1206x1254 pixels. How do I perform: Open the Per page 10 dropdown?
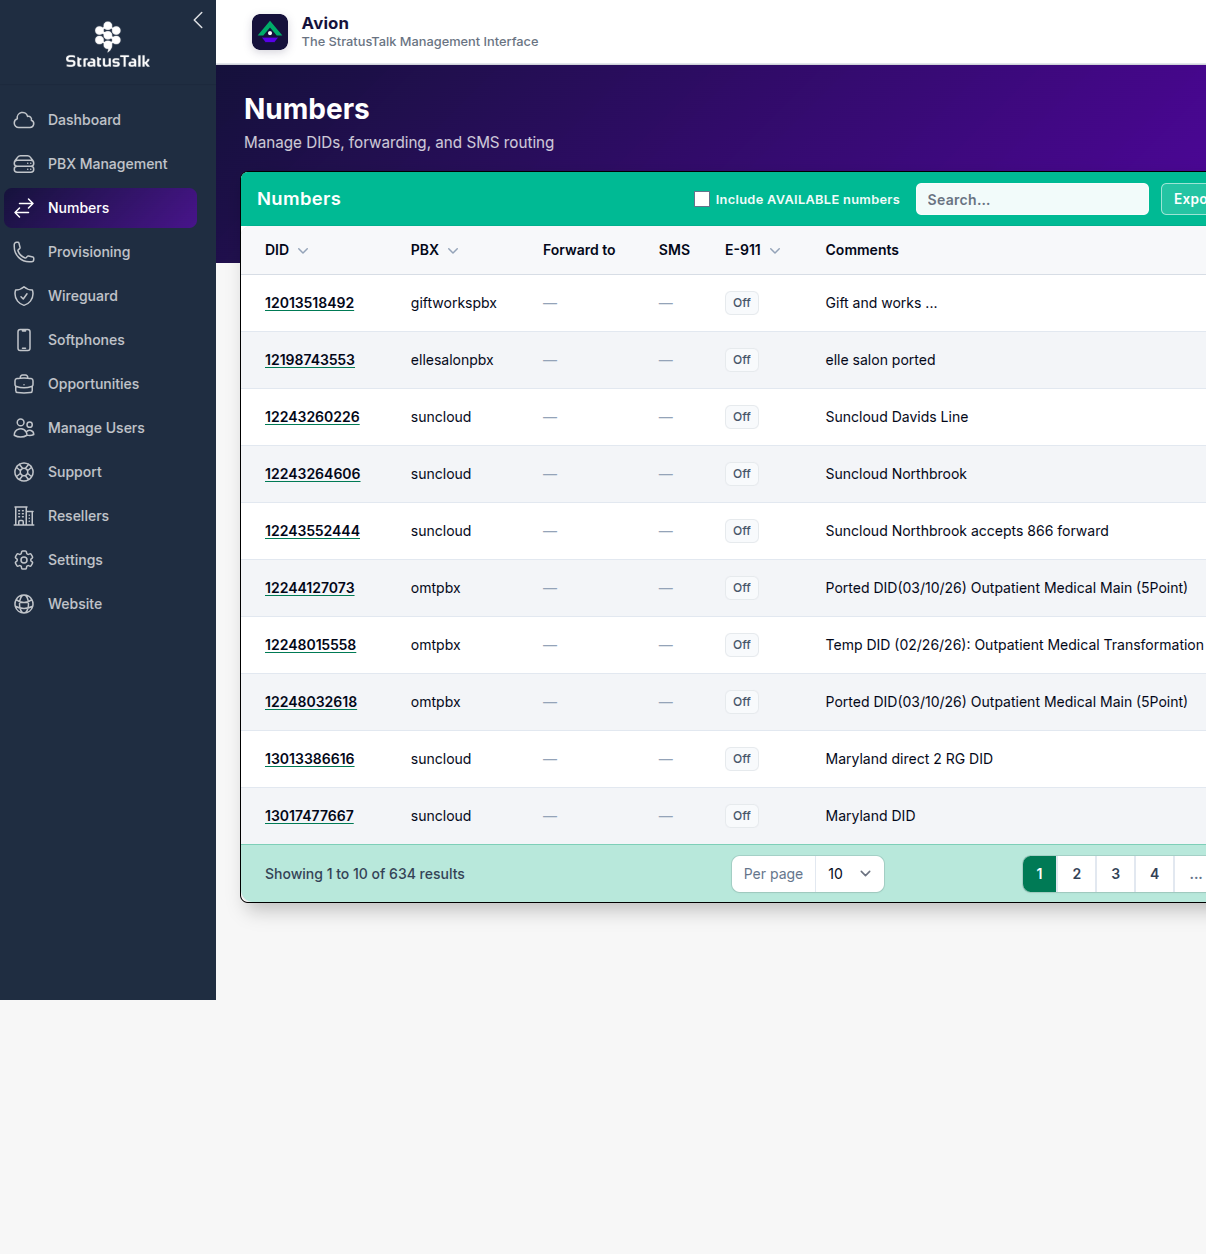point(850,874)
